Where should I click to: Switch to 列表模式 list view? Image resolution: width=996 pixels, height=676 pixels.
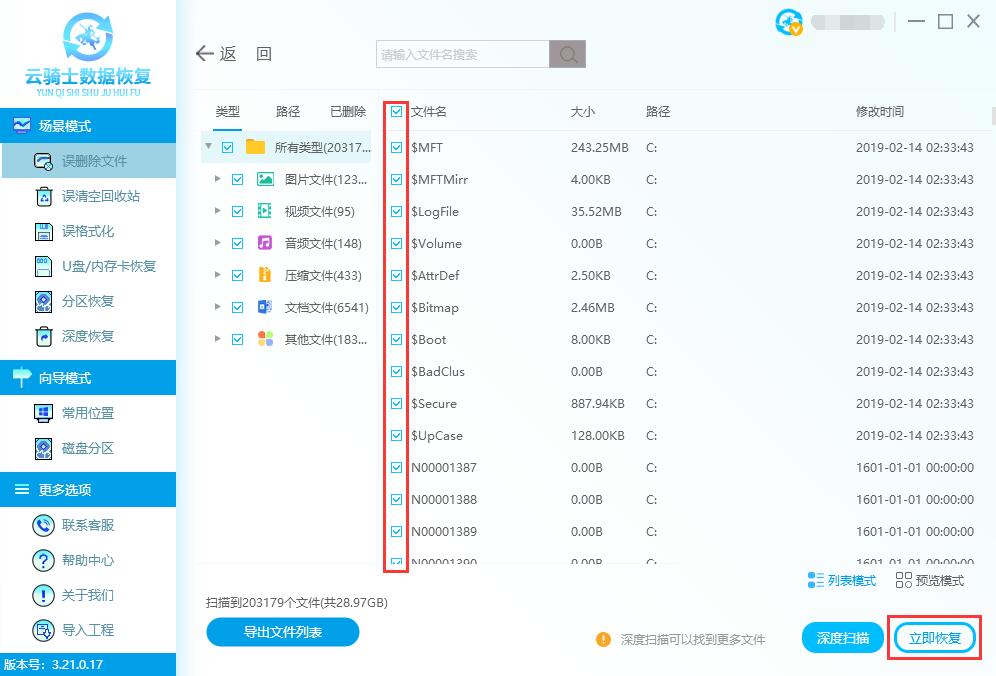click(x=842, y=580)
